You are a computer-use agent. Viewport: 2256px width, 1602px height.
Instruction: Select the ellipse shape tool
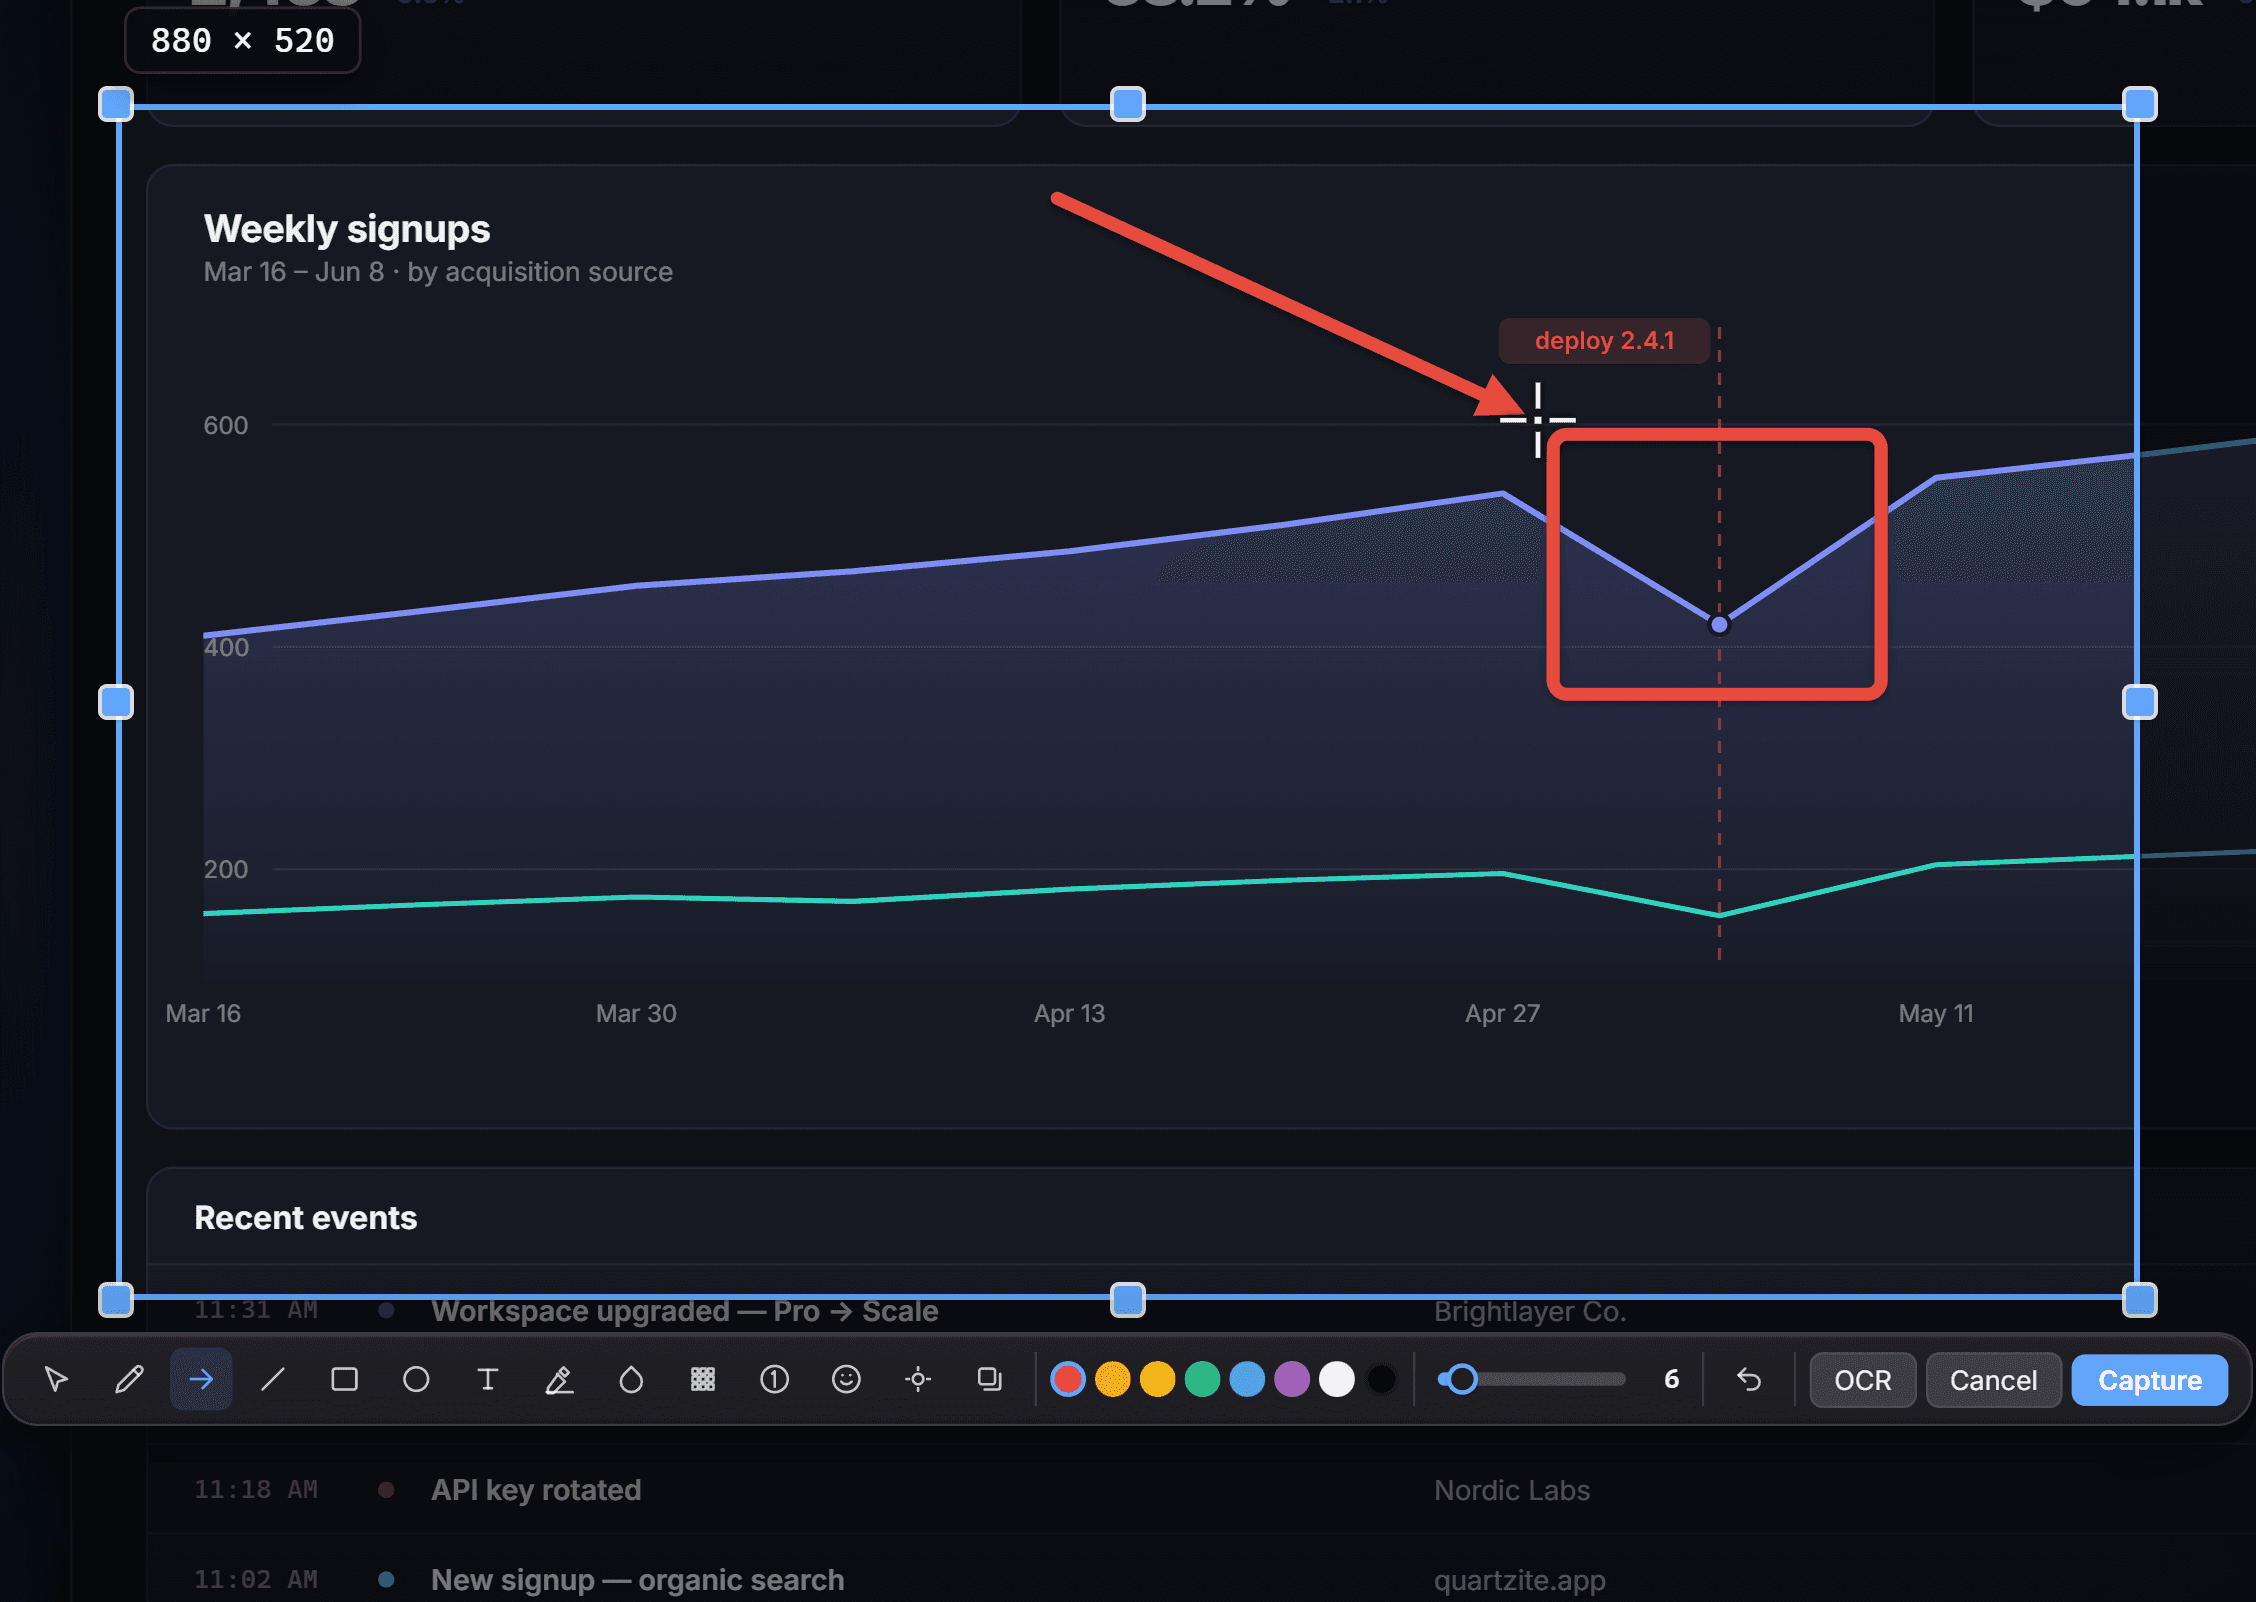[416, 1380]
